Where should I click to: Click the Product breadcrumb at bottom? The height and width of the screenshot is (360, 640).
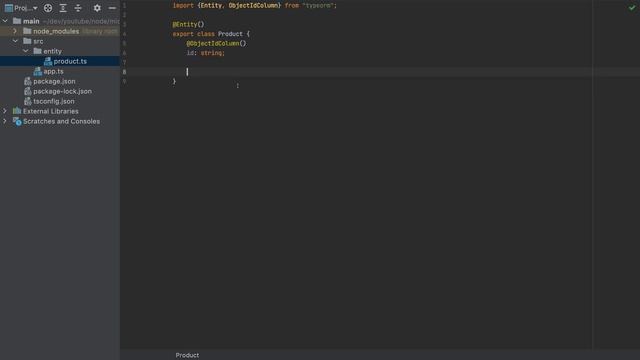coord(187,355)
